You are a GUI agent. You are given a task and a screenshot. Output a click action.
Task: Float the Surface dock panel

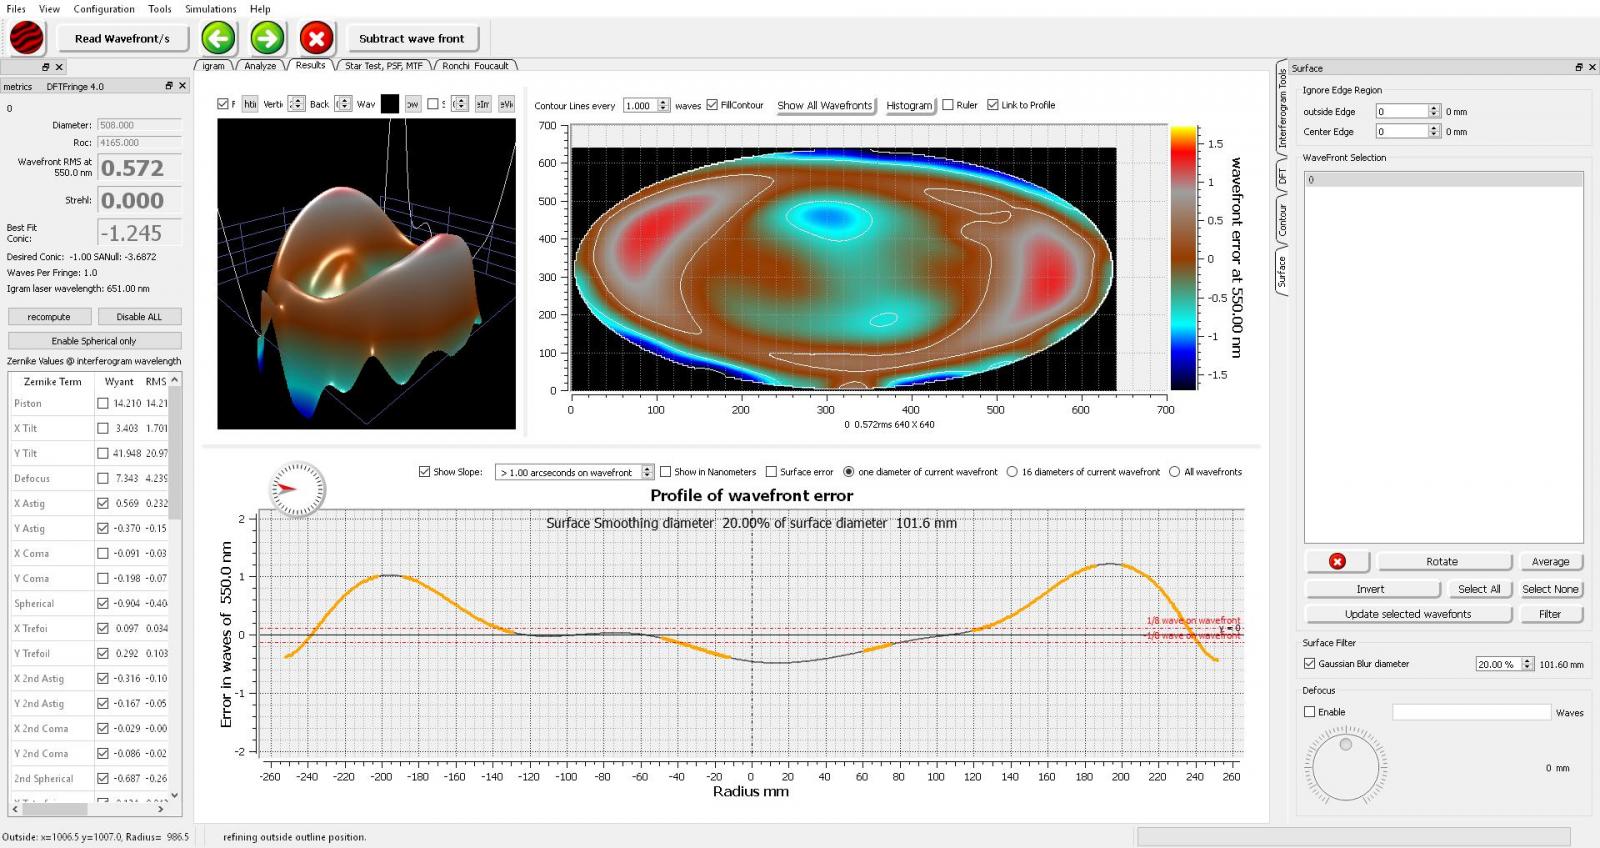1579,67
